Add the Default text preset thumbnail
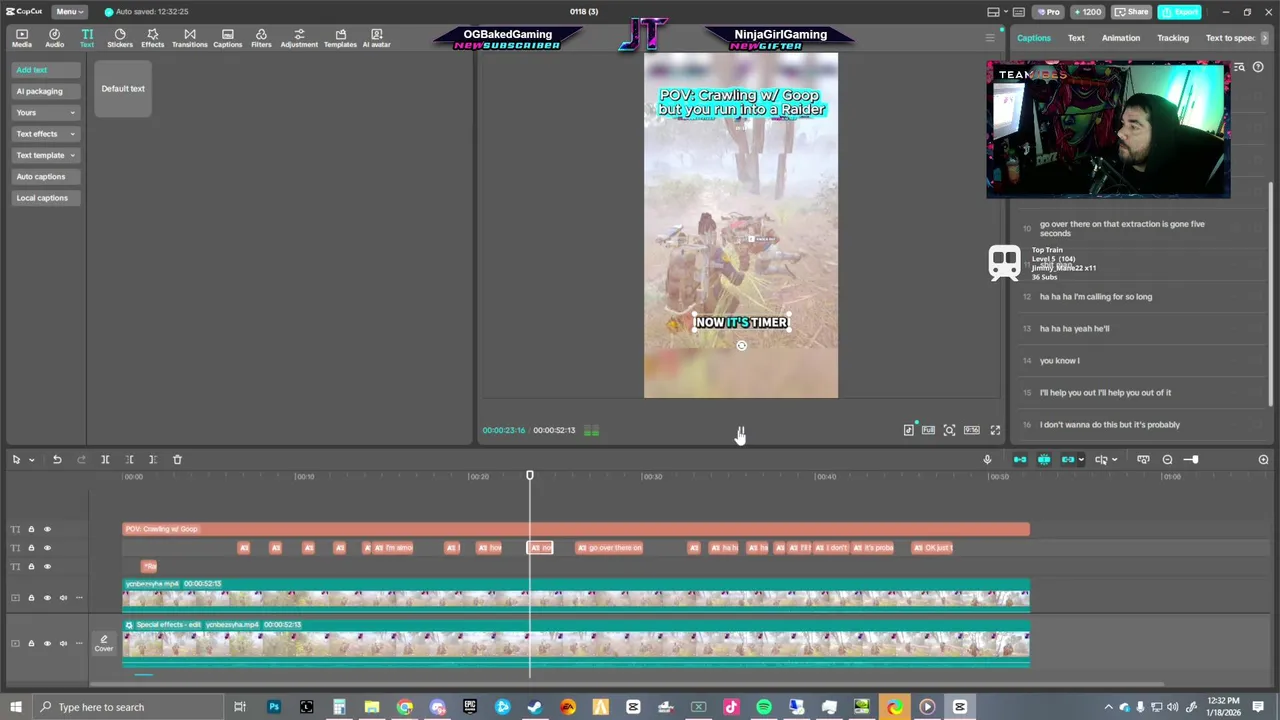The width and height of the screenshot is (1280, 720). 123,88
